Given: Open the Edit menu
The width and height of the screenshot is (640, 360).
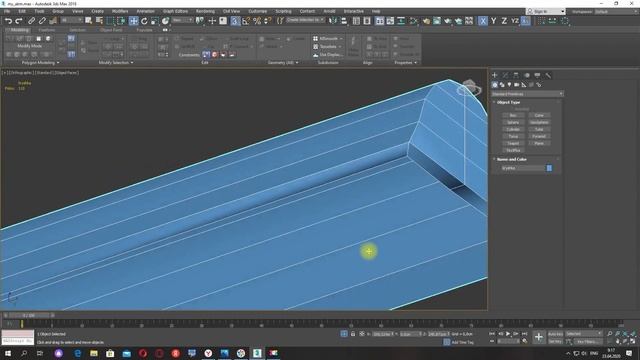Looking at the screenshot, I should pos(22,11).
